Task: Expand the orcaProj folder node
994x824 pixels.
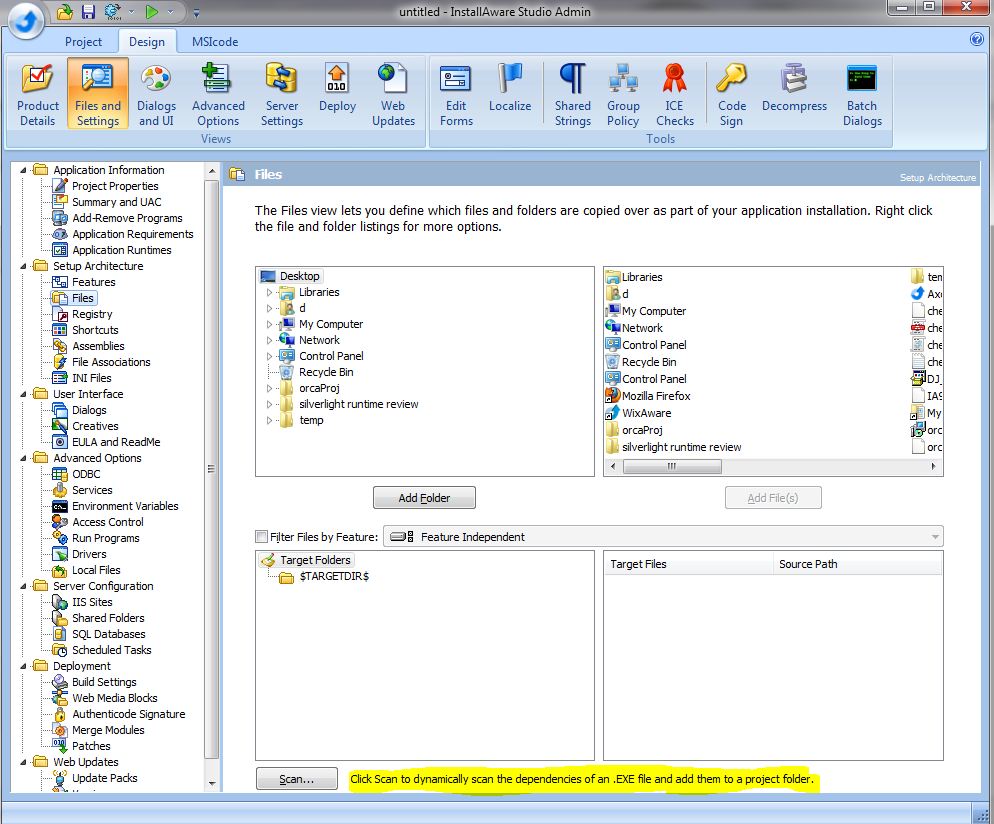Action: point(269,388)
